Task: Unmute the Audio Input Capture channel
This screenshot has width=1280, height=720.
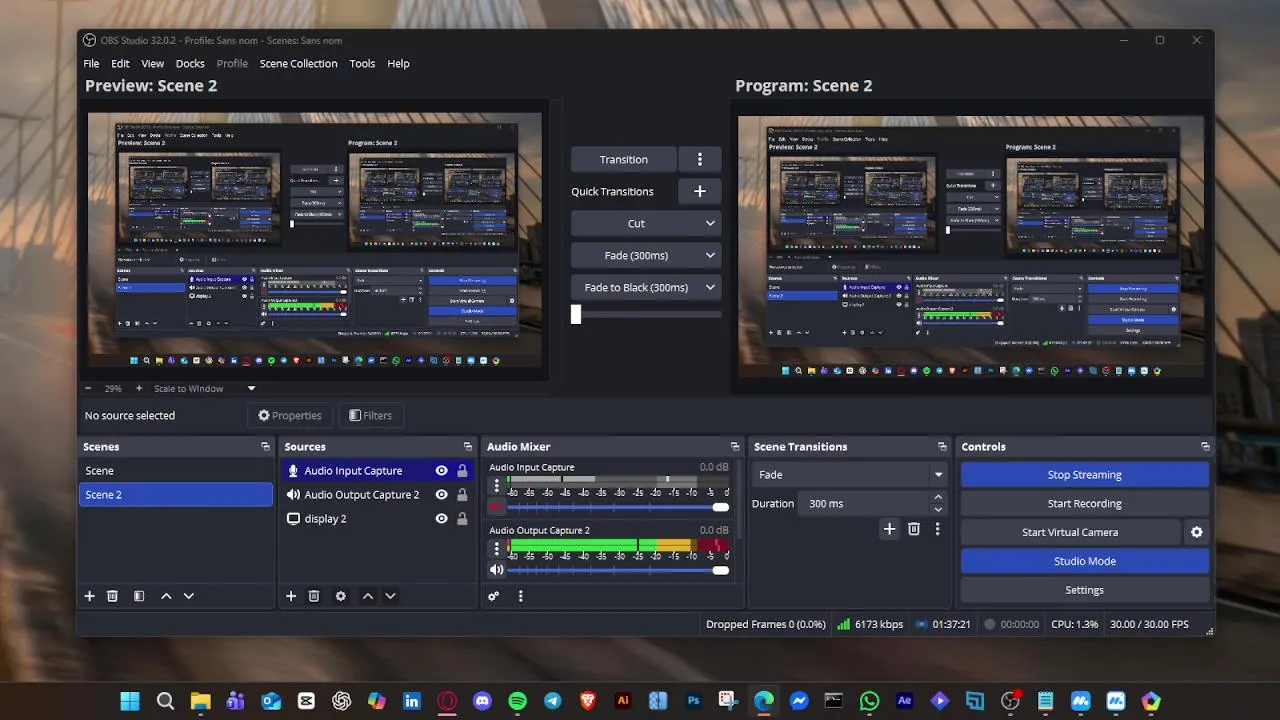Action: pyautogui.click(x=497, y=507)
